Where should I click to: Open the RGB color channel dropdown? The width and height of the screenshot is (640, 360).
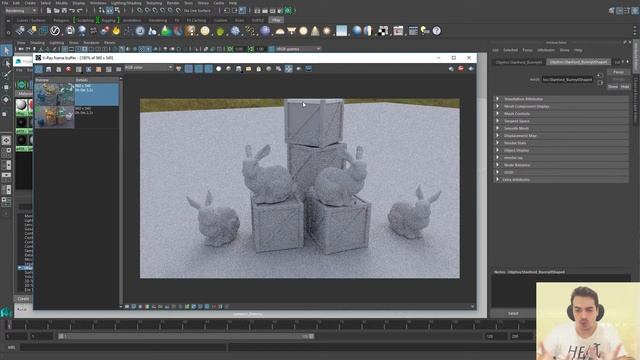[149, 68]
